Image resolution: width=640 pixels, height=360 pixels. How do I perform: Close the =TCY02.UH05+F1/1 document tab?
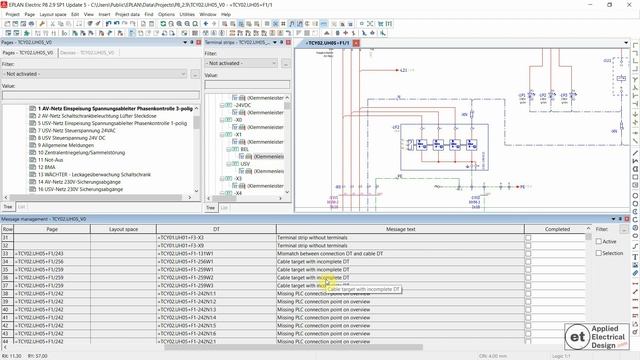click(356, 43)
